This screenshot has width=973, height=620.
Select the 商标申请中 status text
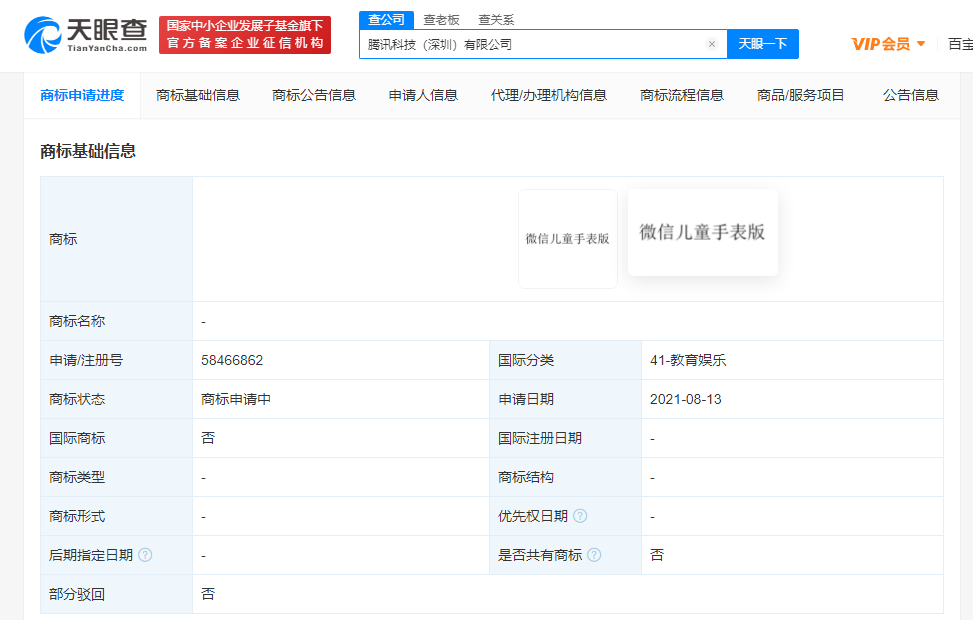[x=236, y=399]
